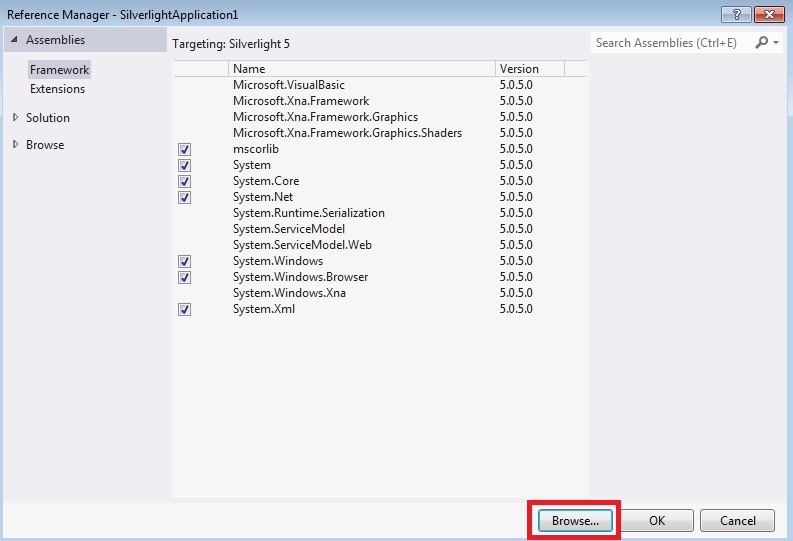
Task: Open the search options dropdown arrow
Action: point(776,43)
